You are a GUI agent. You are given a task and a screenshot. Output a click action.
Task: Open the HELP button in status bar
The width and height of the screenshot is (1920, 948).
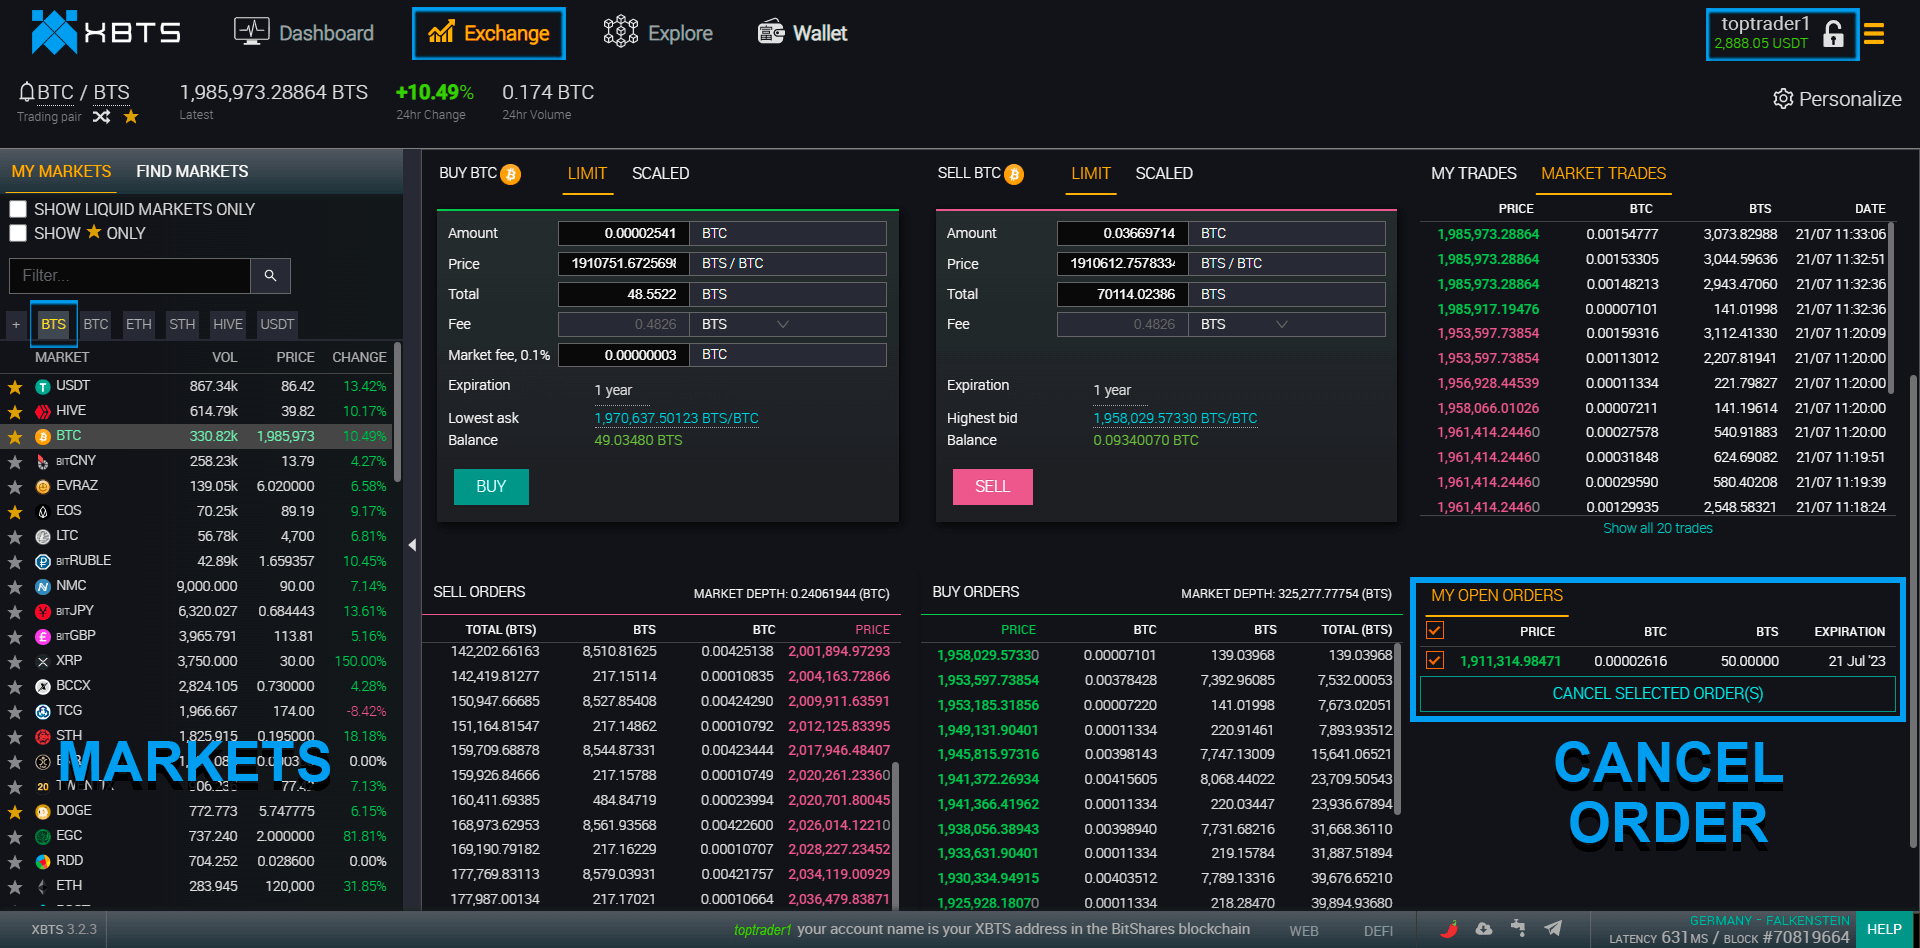pyautogui.click(x=1884, y=929)
